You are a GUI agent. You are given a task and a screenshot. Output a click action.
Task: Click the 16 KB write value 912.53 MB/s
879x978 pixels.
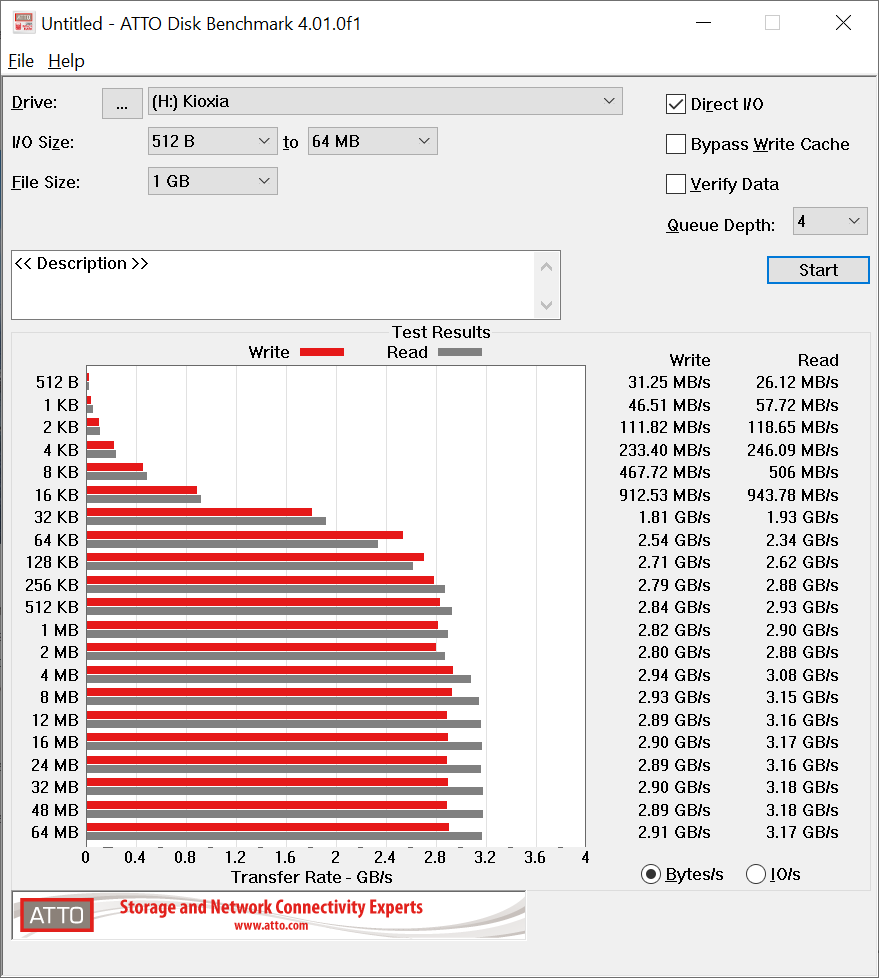click(x=665, y=495)
